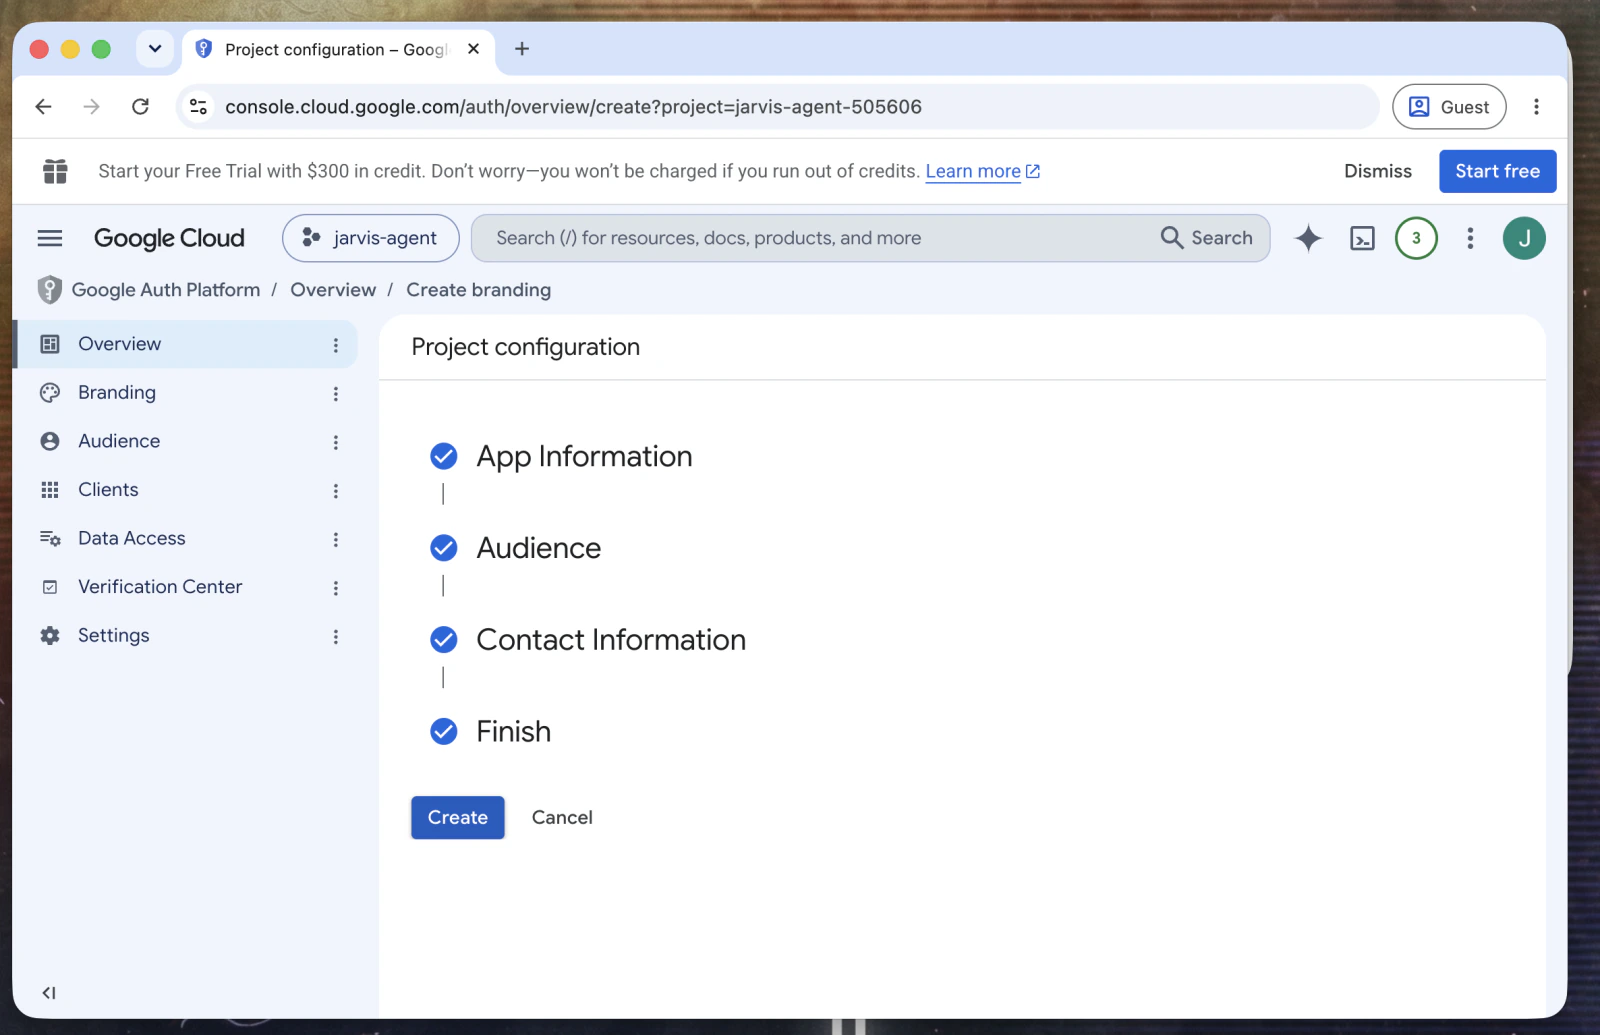Open the jarvis-agent project picker
This screenshot has height=1035, width=1600.
click(x=371, y=238)
